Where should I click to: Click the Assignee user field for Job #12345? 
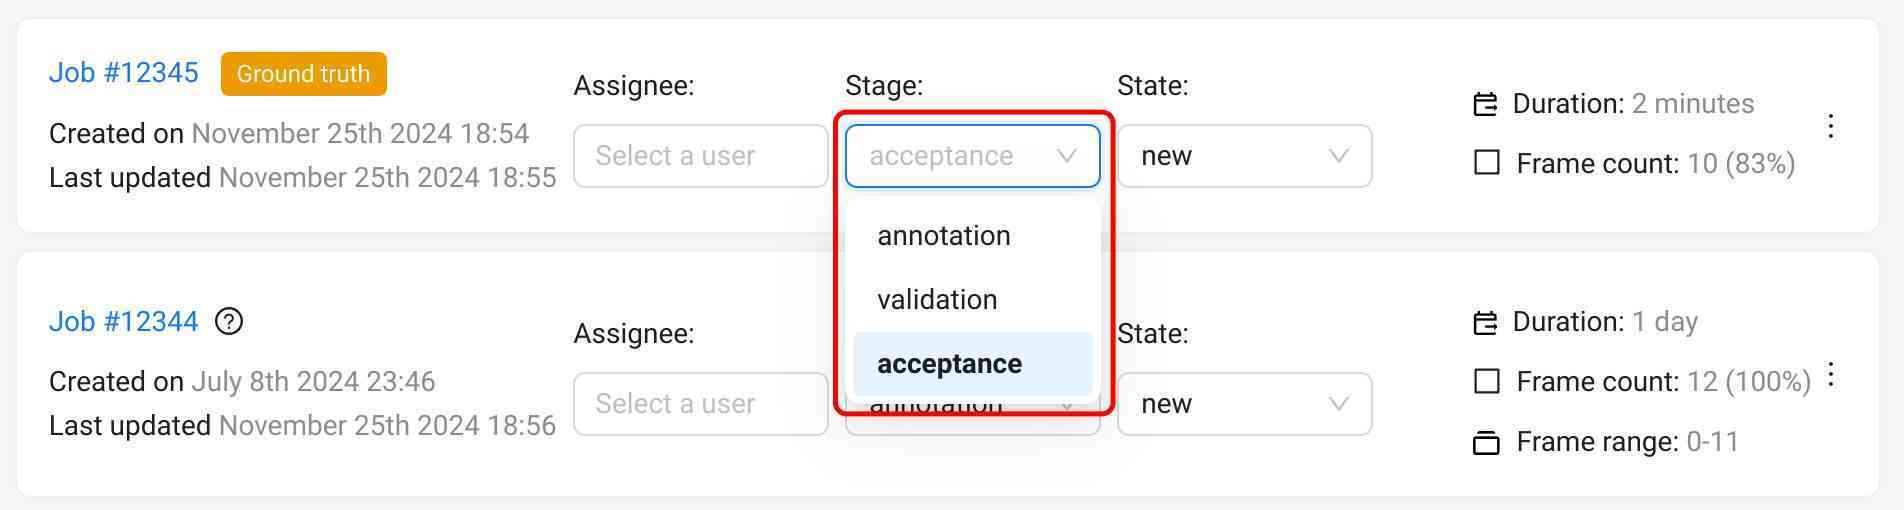700,156
